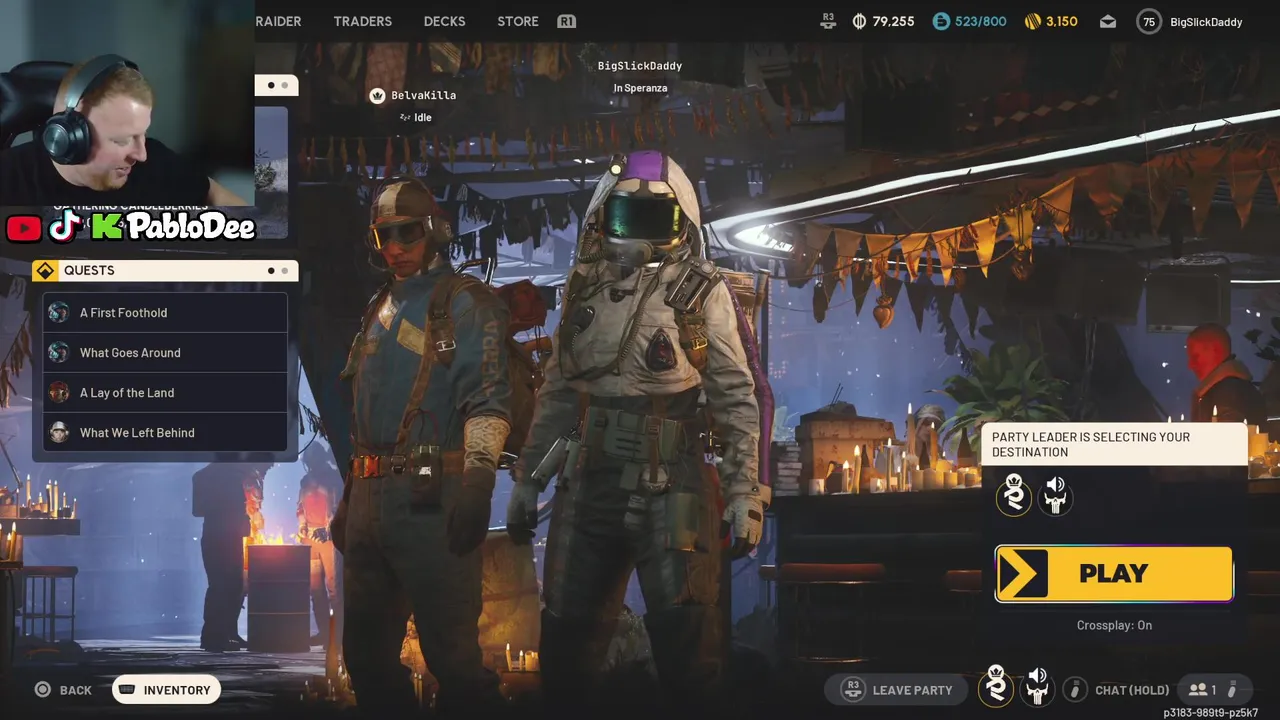Click the R3 stick icon in top bar
Screen dimensions: 1280x720
tap(828, 21)
